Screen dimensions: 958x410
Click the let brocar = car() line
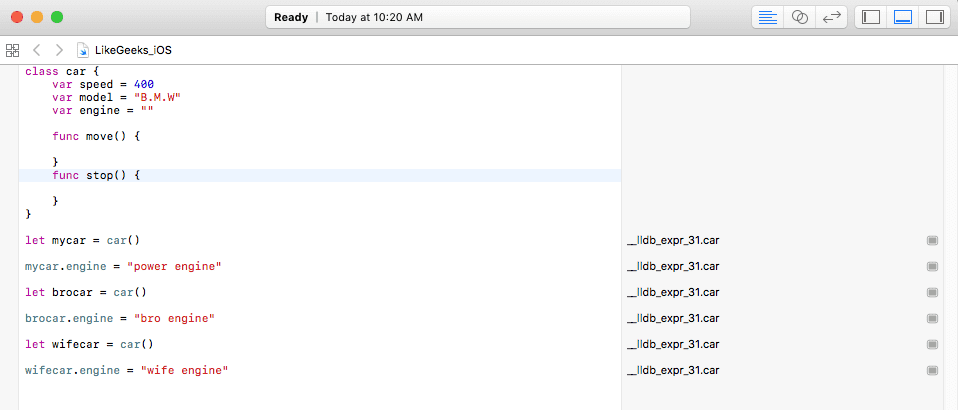tap(86, 293)
